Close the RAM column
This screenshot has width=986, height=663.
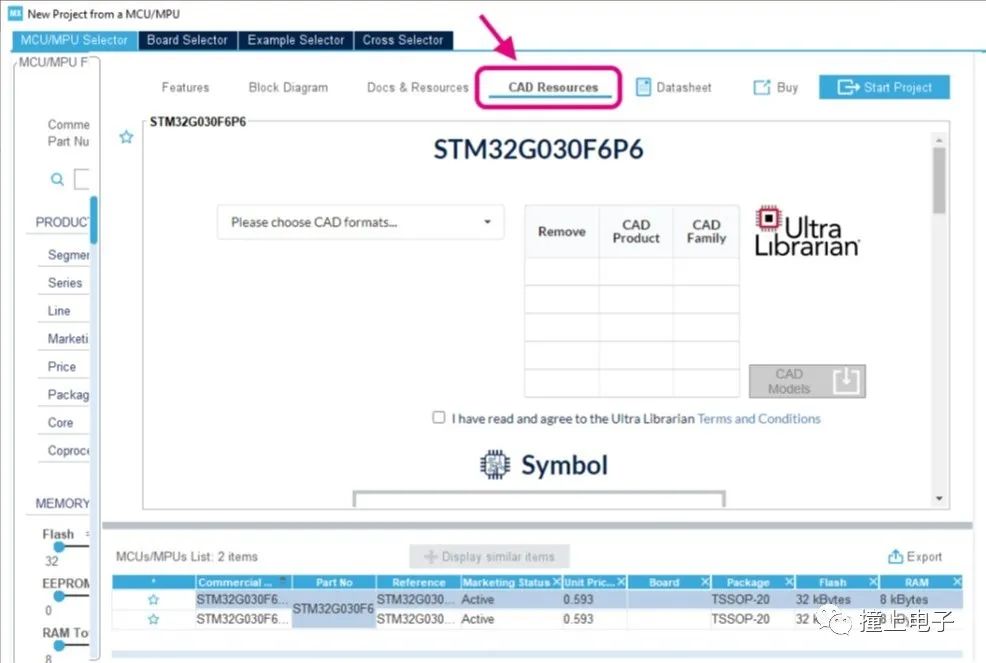click(x=957, y=582)
